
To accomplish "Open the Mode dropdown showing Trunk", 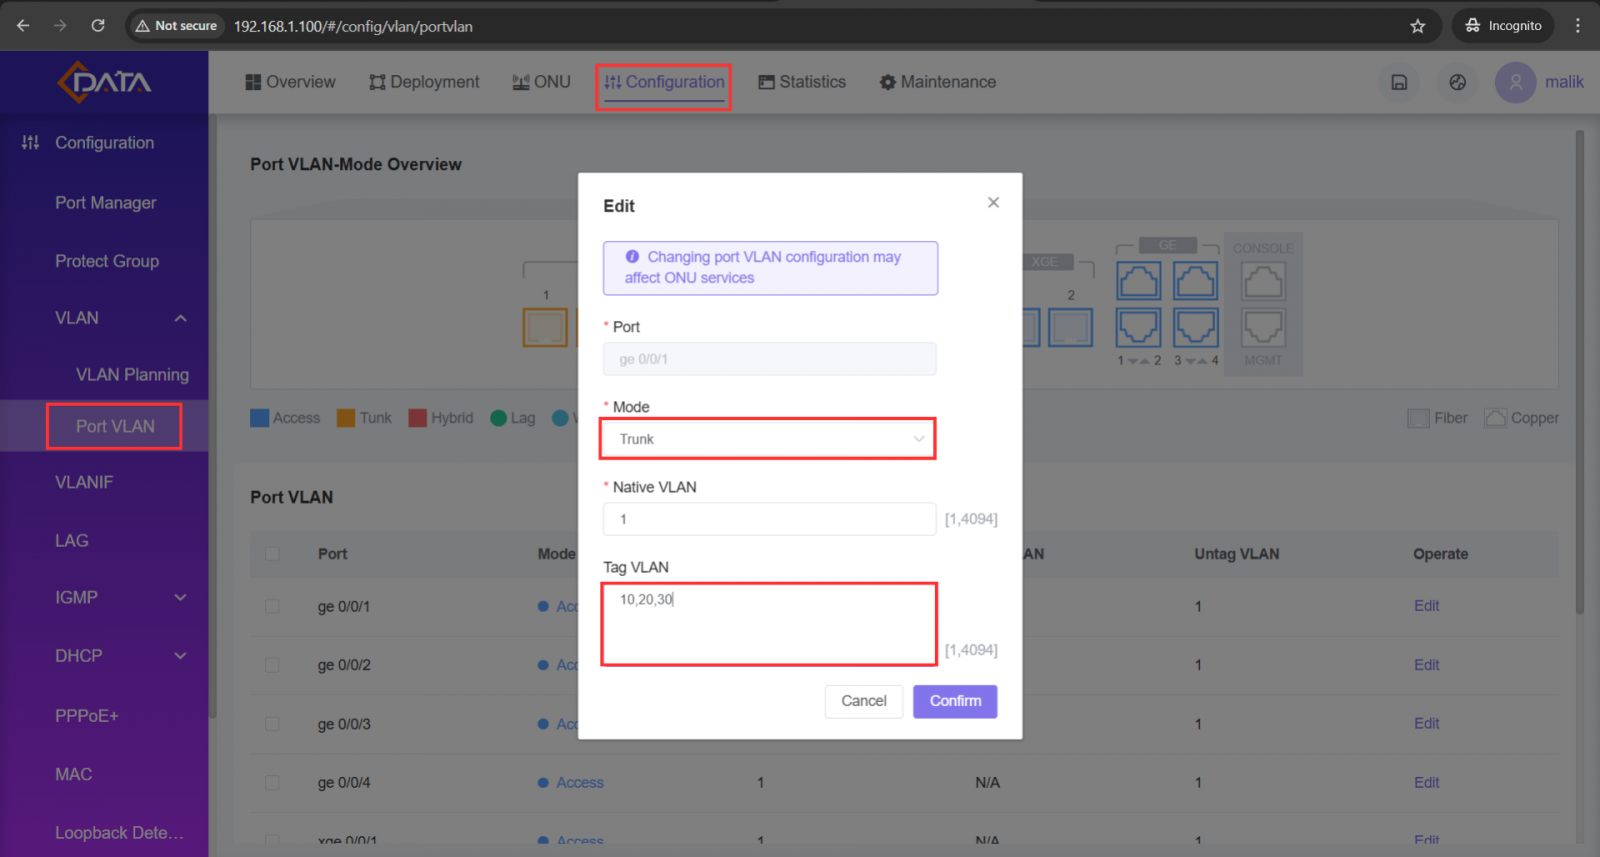I will 768,439.
